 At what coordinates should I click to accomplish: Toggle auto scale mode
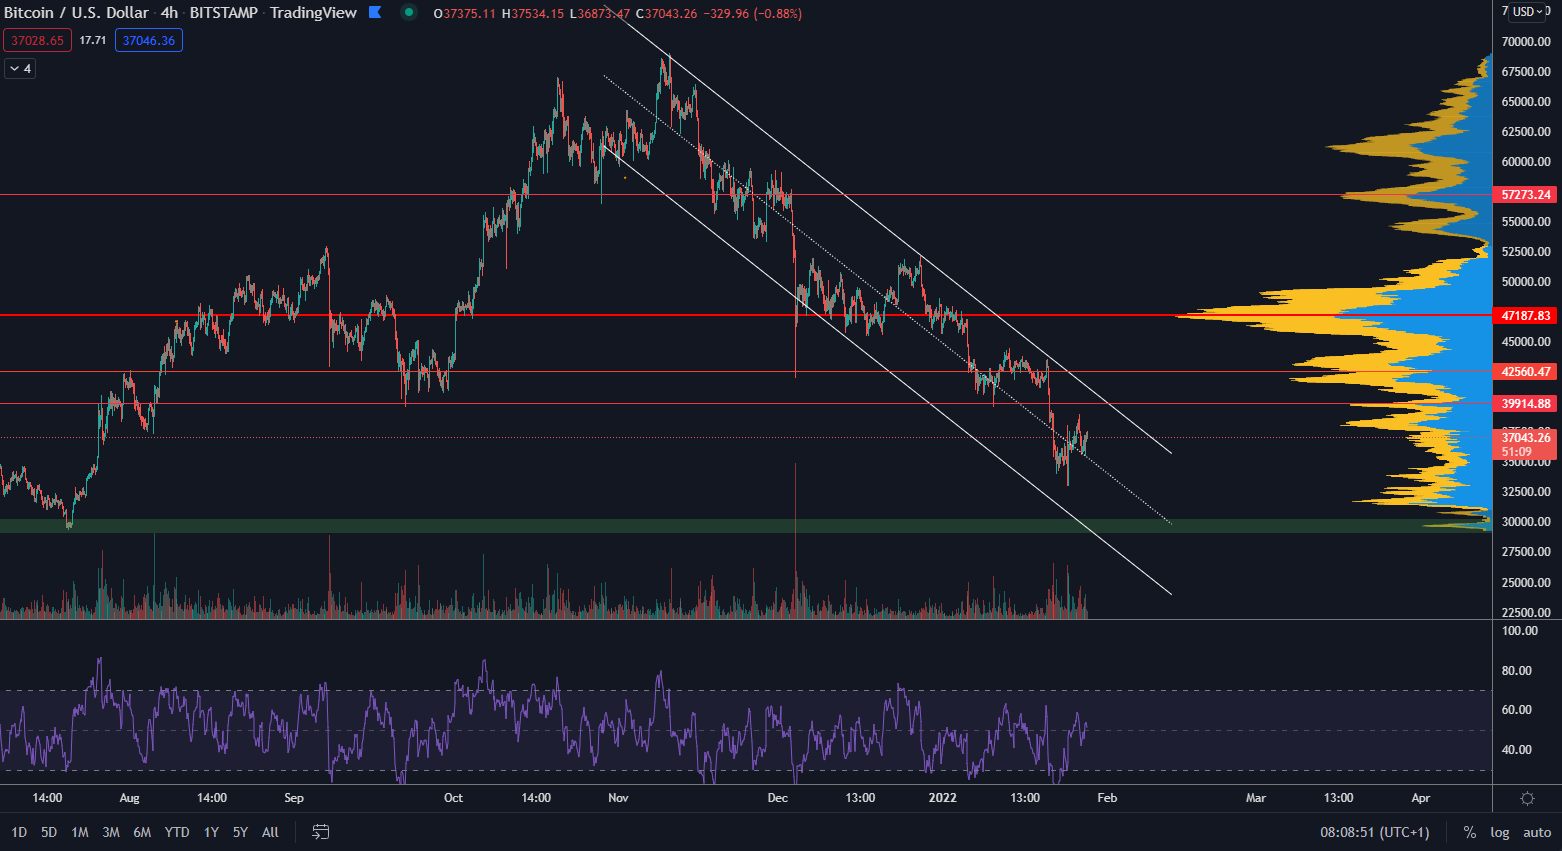tap(1536, 832)
